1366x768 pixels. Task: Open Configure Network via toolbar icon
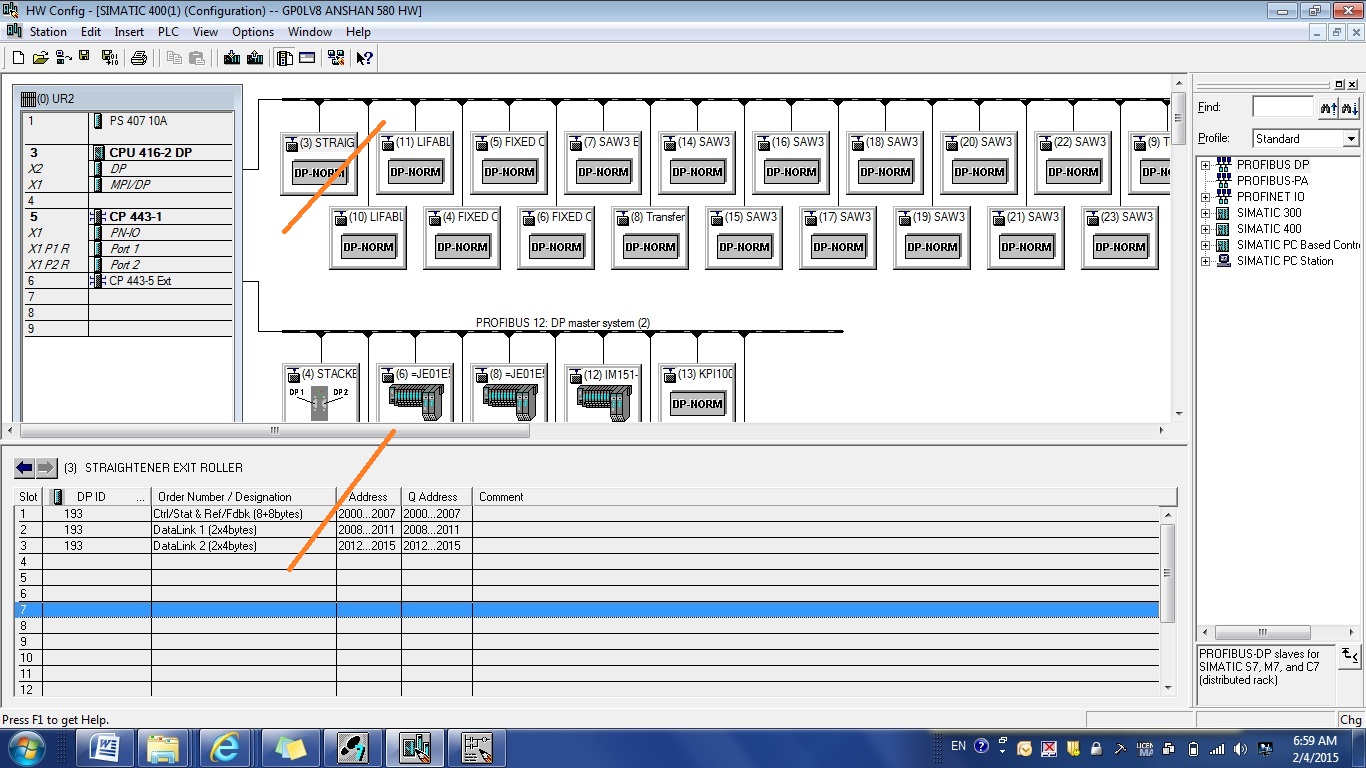click(336, 58)
